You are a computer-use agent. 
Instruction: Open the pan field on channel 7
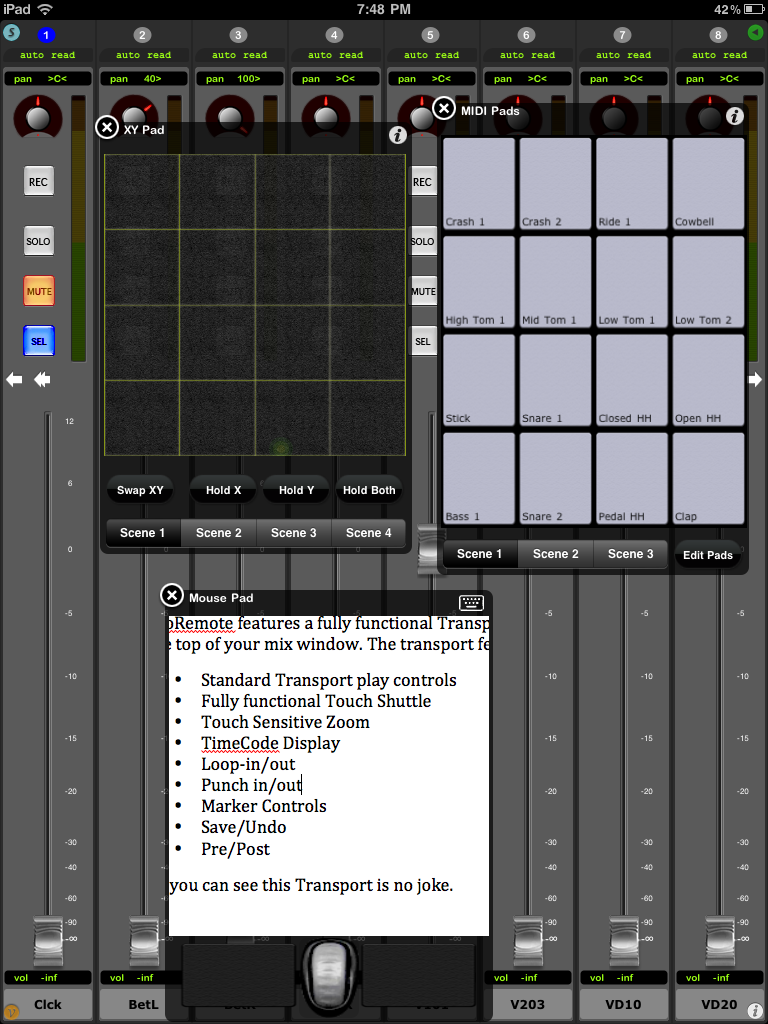[x=623, y=78]
